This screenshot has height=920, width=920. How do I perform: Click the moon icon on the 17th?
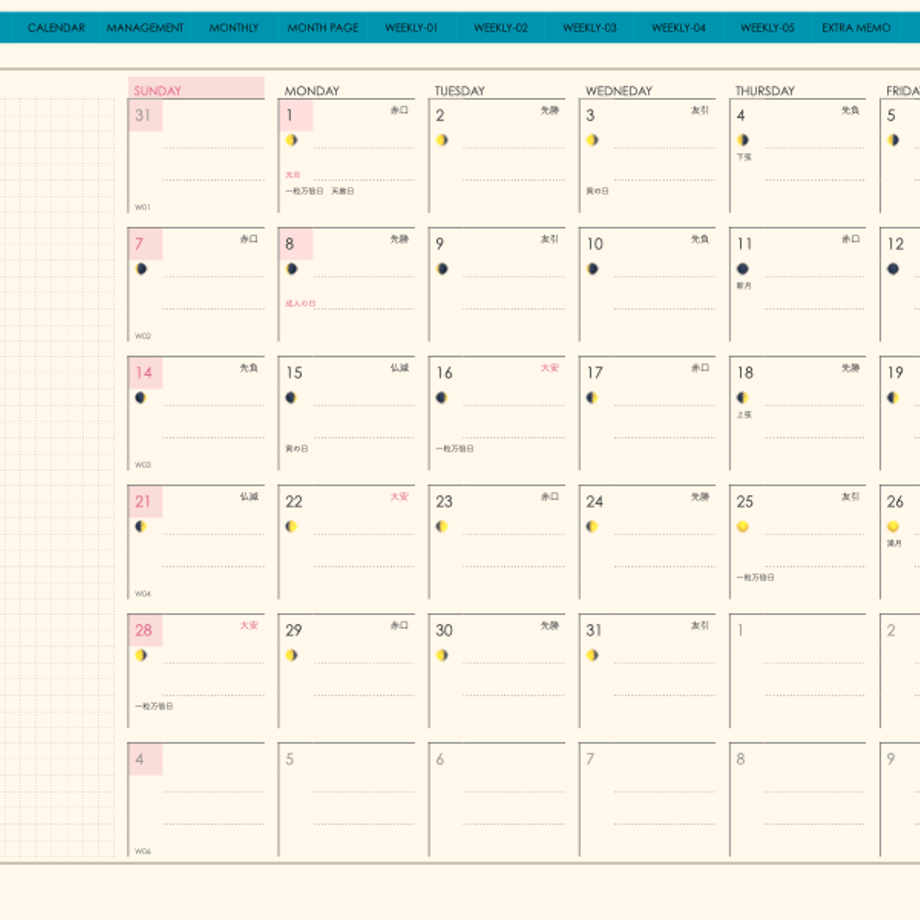coord(592,397)
